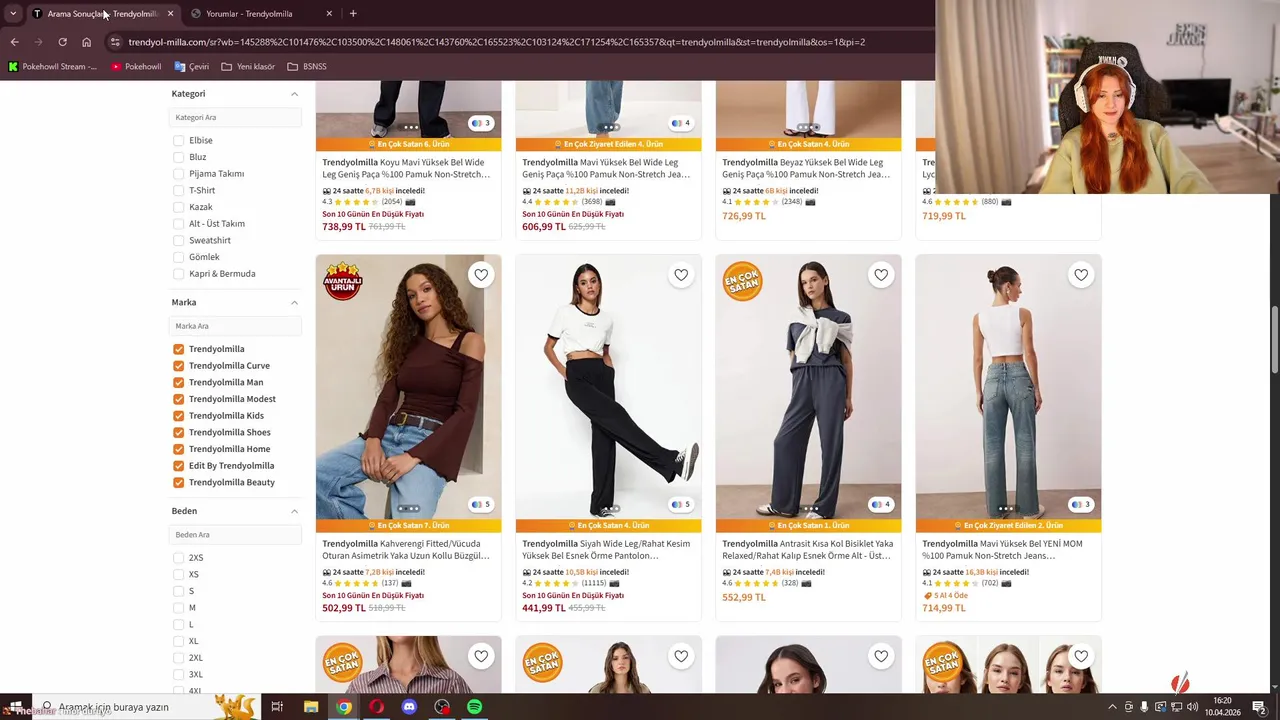The width and height of the screenshot is (1280, 720).
Task: Open the tab search dropdown arrow in Chrome
Action: 12,14
